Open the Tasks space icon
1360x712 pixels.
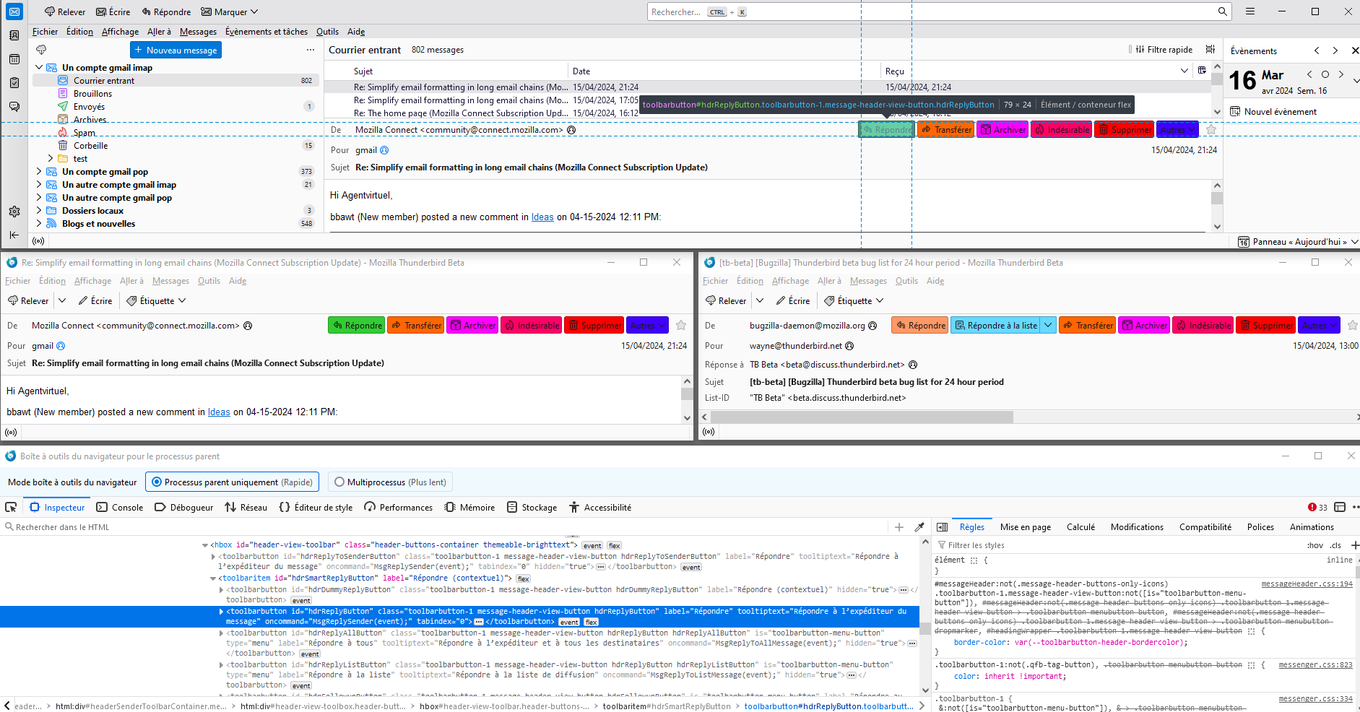click(x=14, y=83)
